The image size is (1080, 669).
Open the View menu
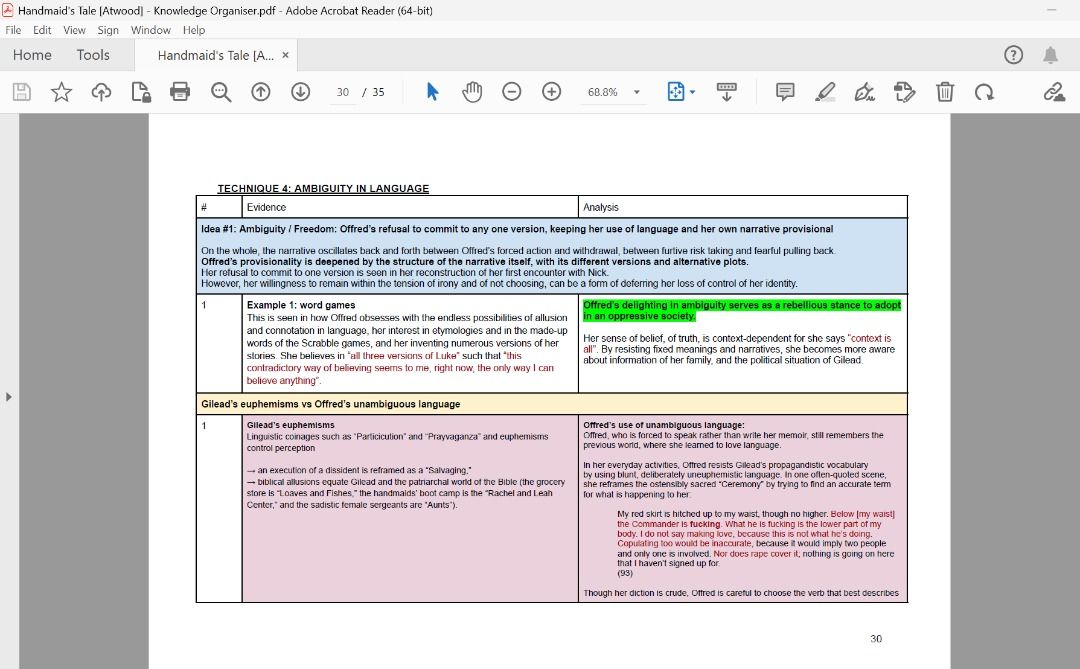click(74, 30)
